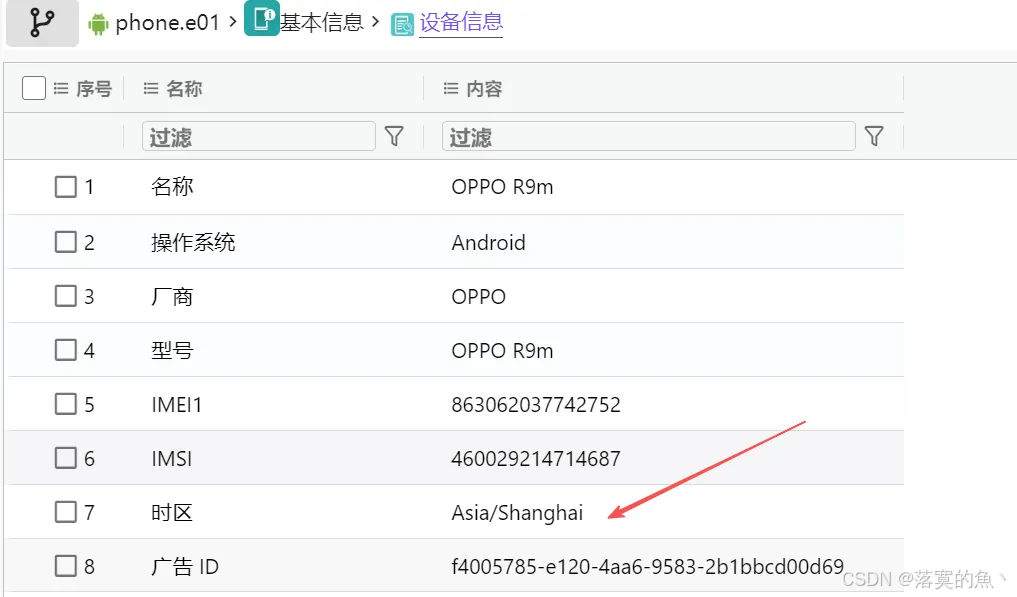The width and height of the screenshot is (1017, 597).
Task: Select the 时区 name cell
Action: click(172, 513)
